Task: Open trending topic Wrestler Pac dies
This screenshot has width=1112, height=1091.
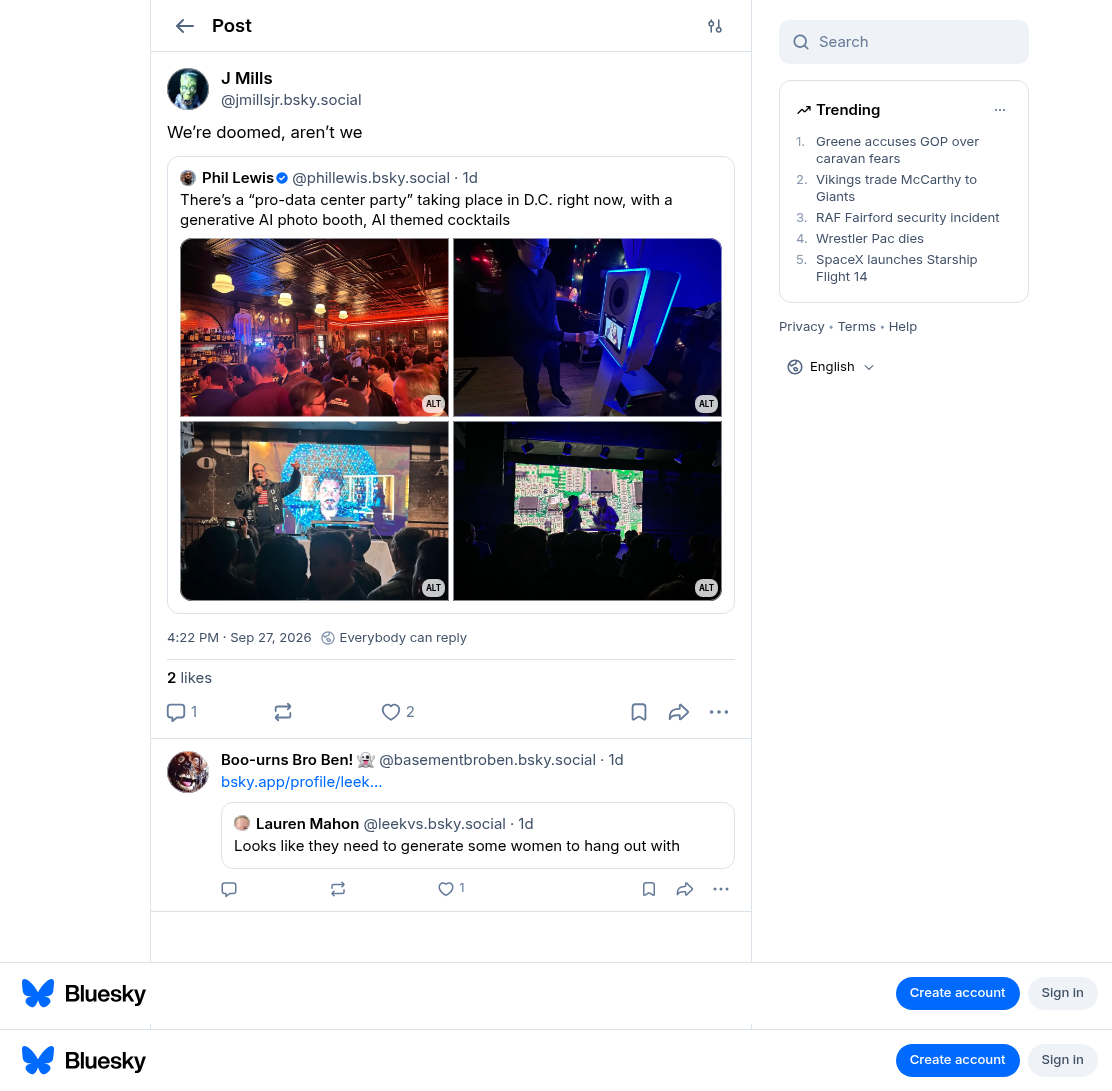Action: click(869, 238)
